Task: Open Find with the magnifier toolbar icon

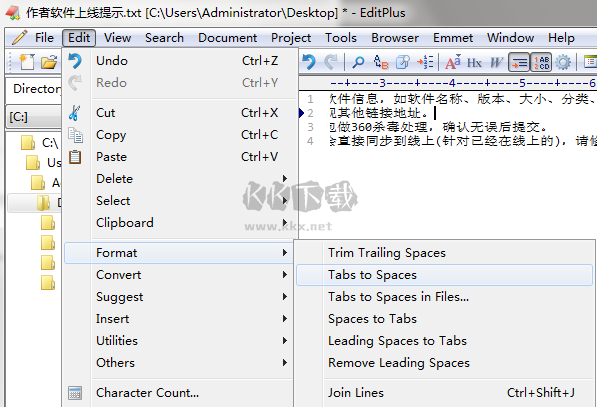Action: point(358,62)
